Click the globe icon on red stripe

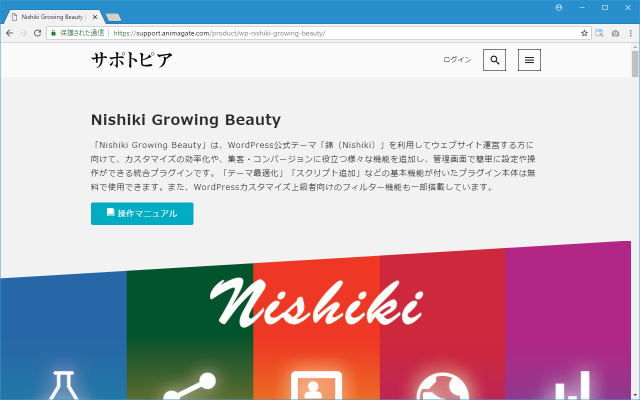coord(442,387)
